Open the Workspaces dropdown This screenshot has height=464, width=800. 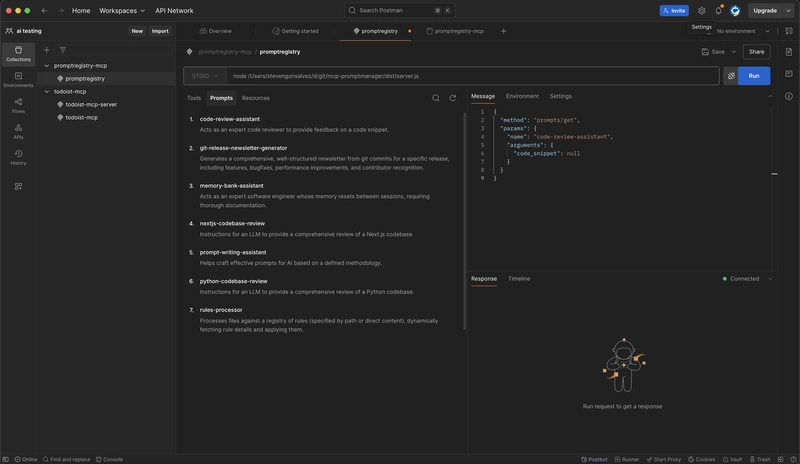122,11
